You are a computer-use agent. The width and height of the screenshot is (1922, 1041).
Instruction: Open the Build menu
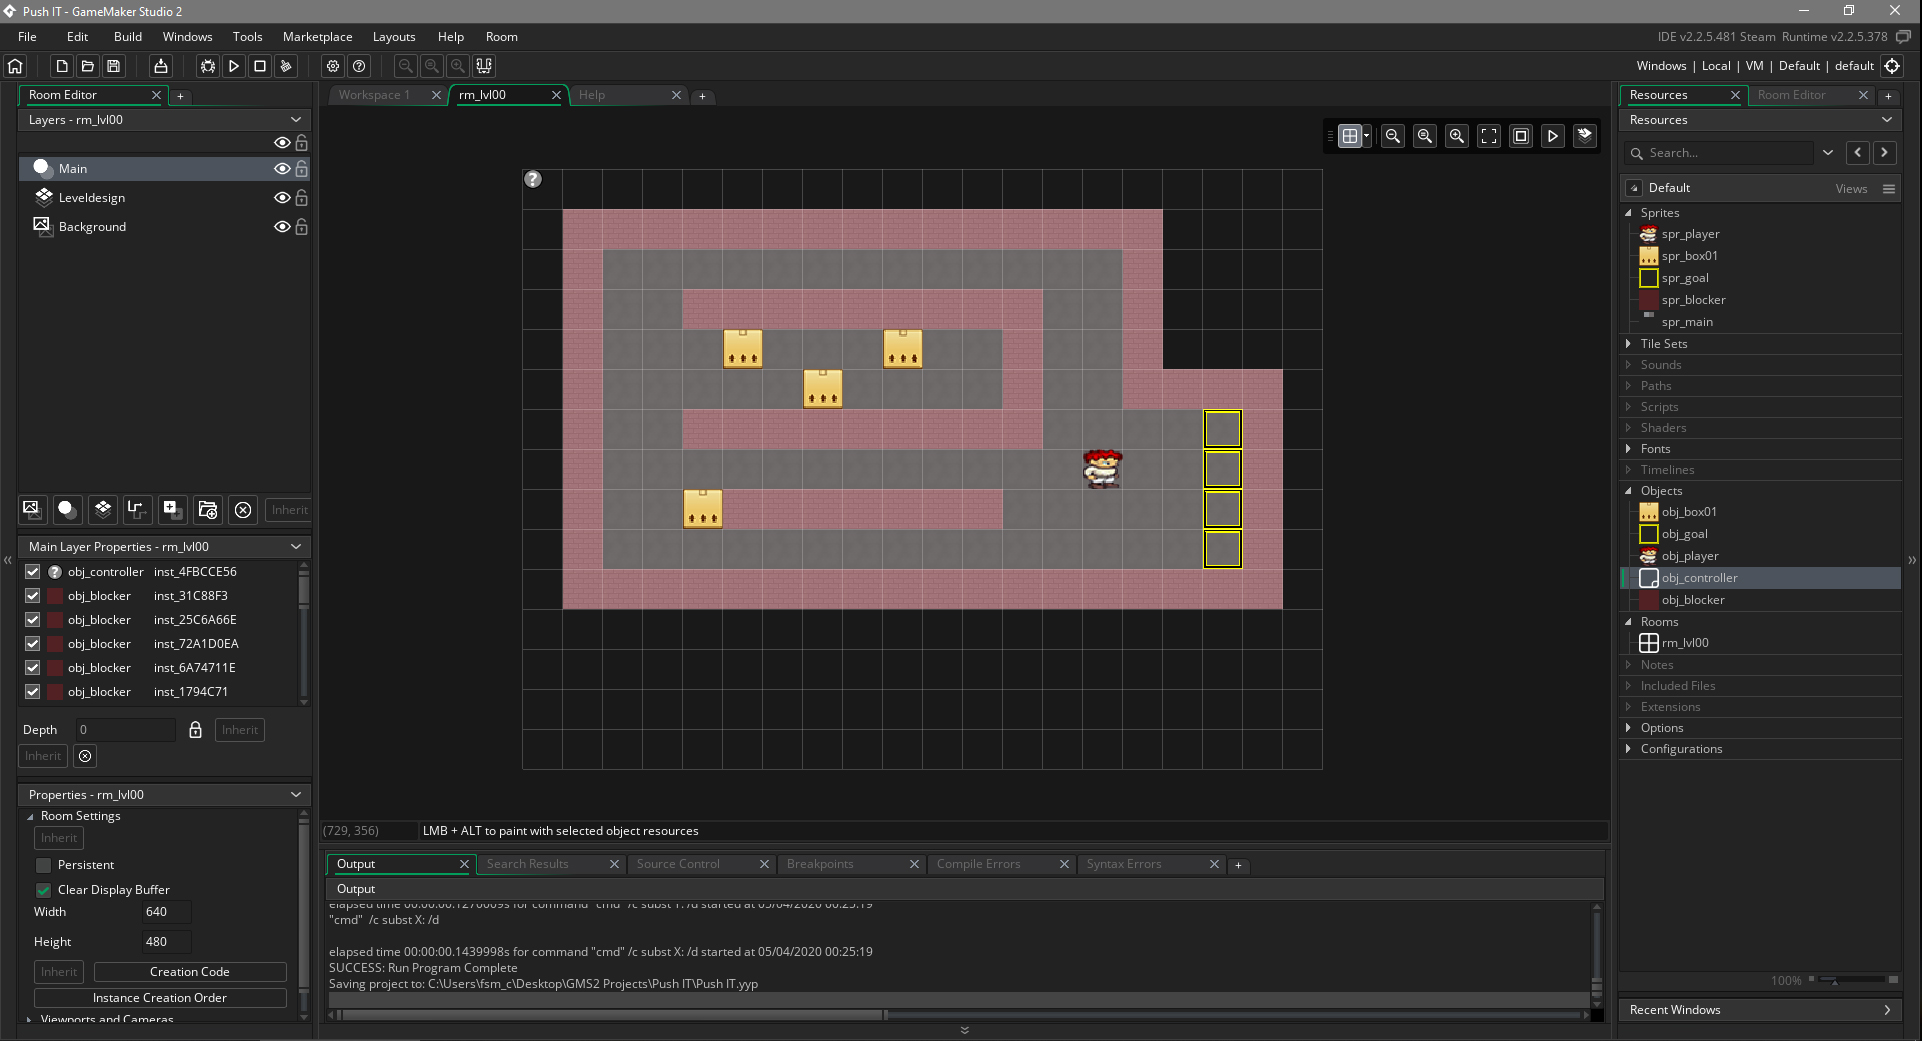click(x=128, y=37)
